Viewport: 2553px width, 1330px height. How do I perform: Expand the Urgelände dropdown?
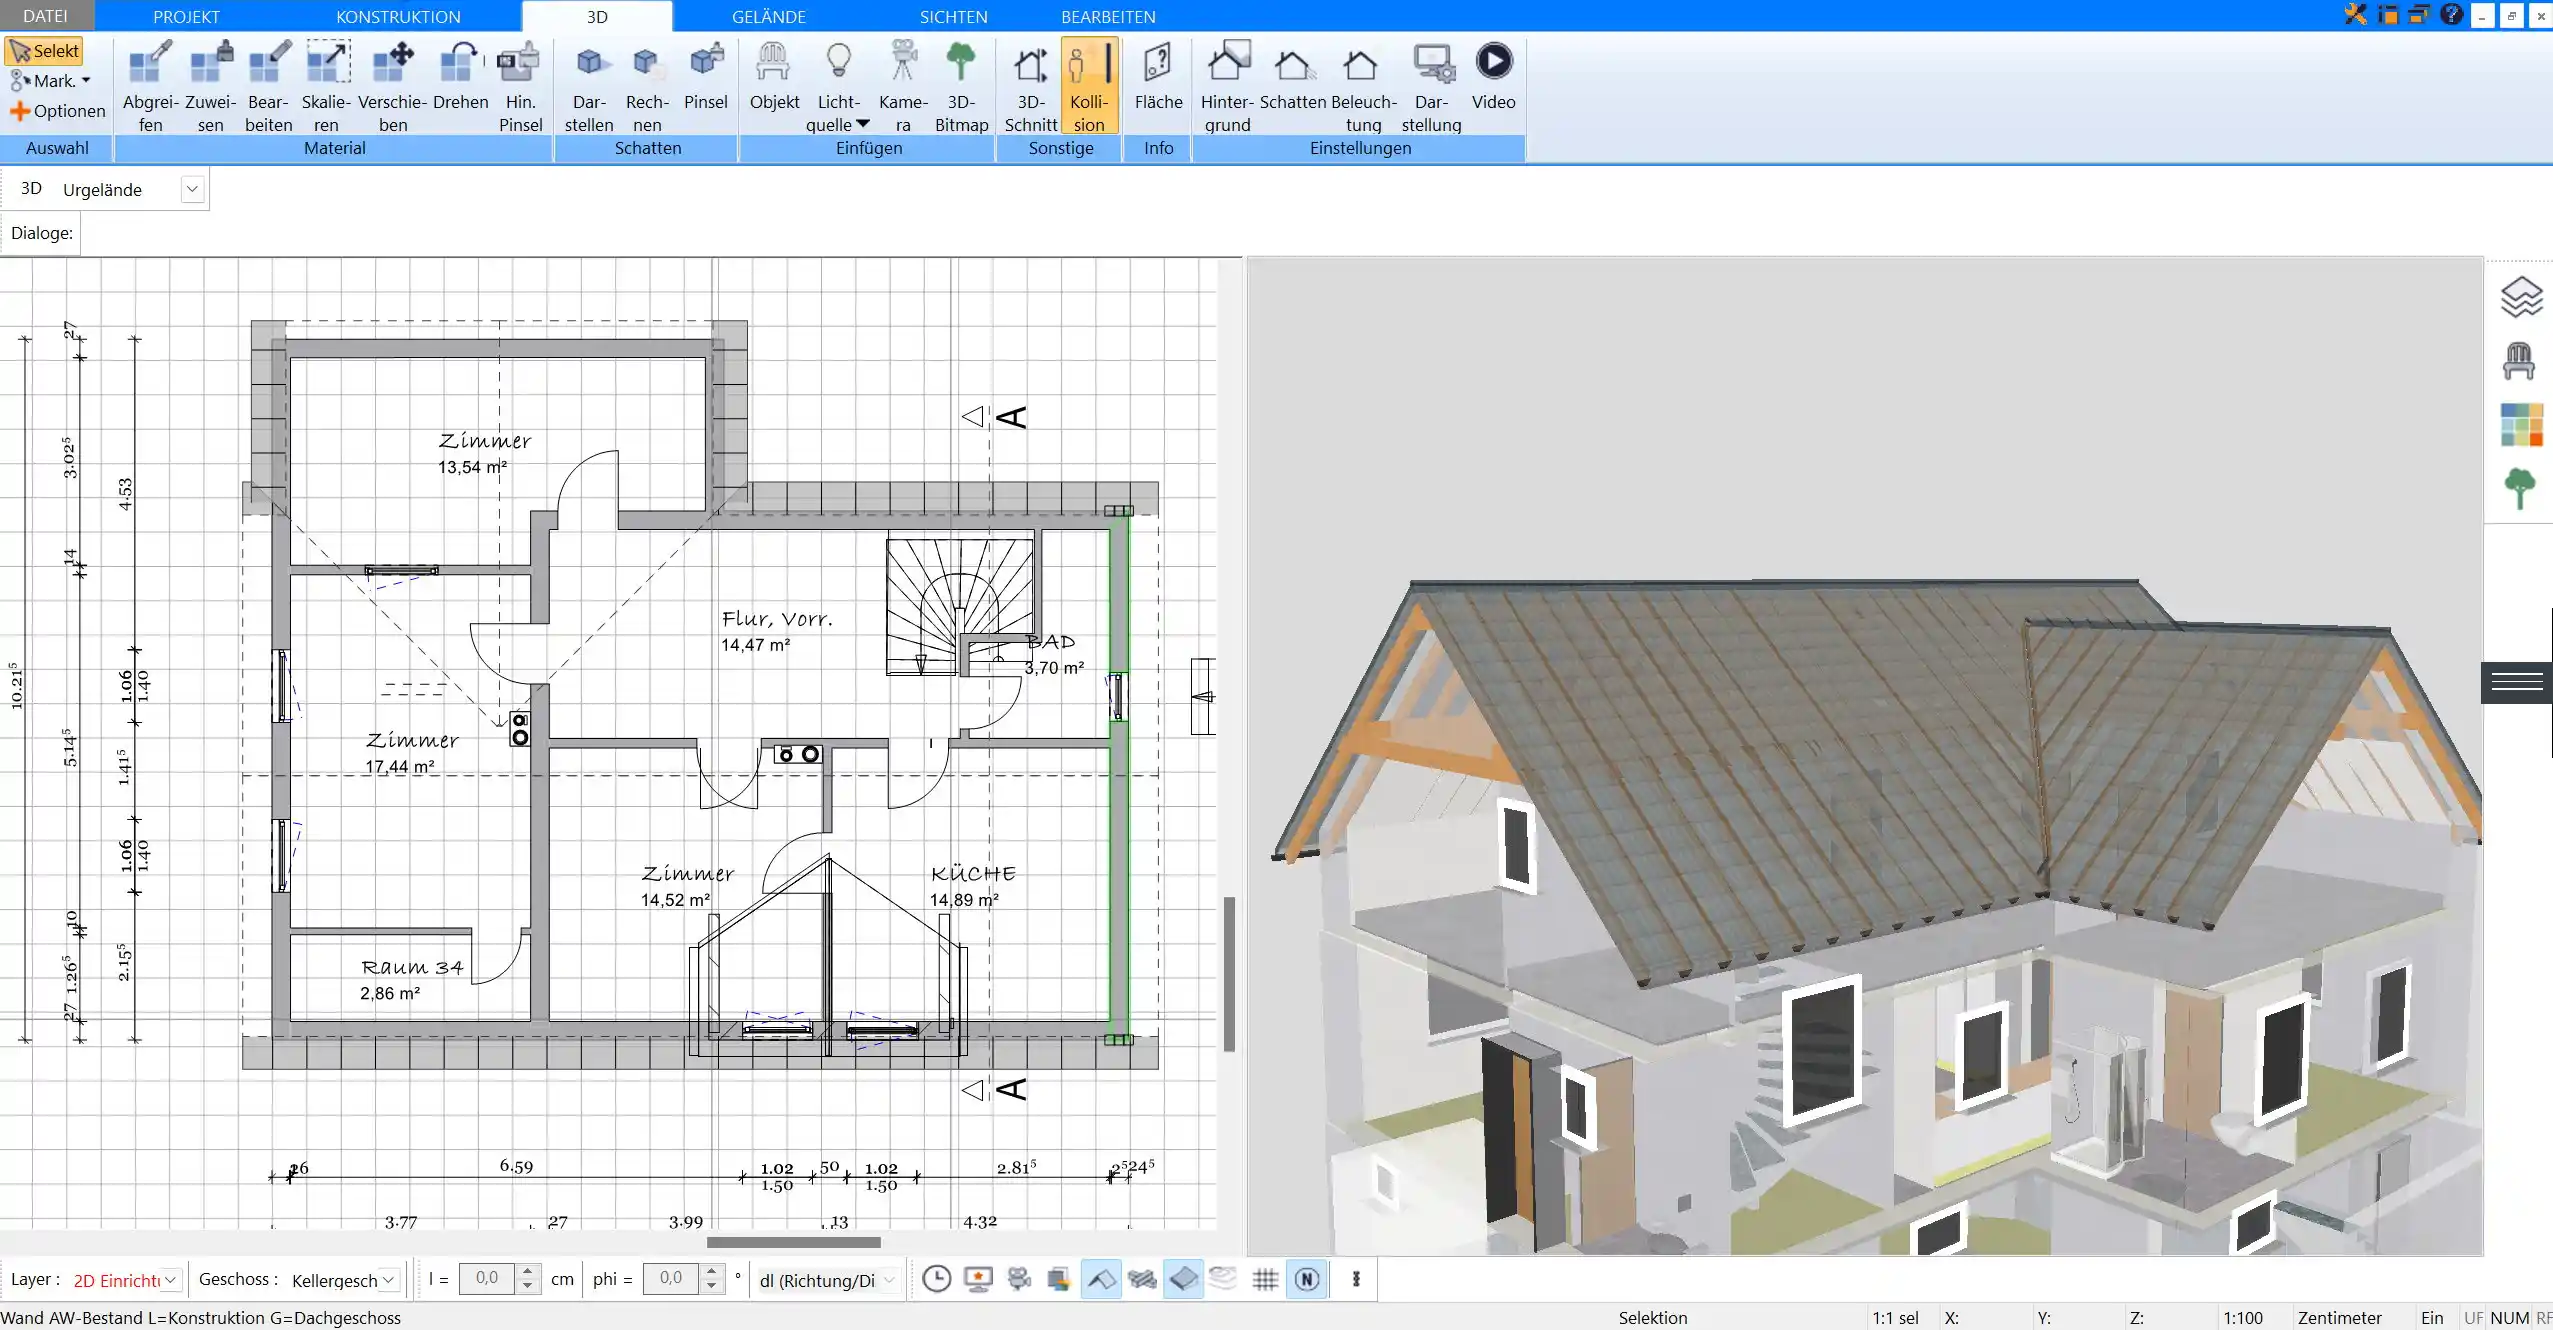[192, 189]
